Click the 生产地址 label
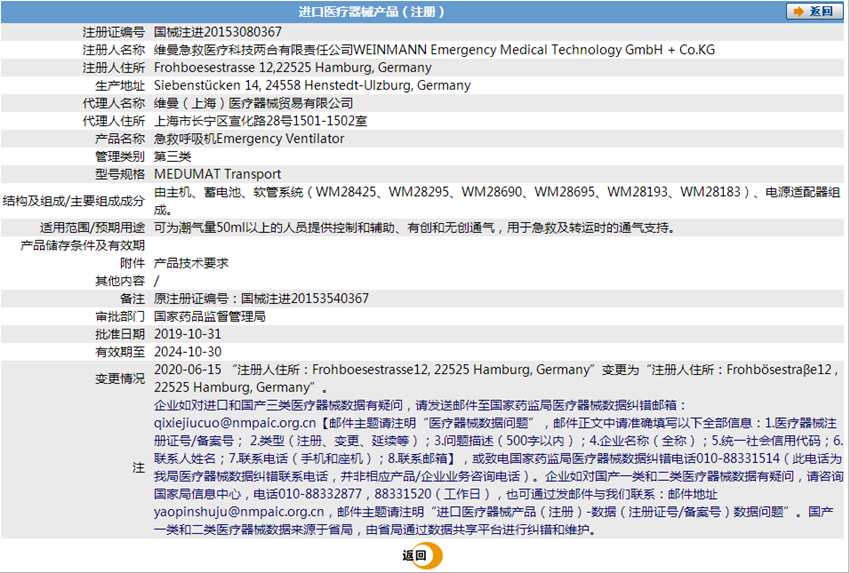 pyautogui.click(x=120, y=86)
